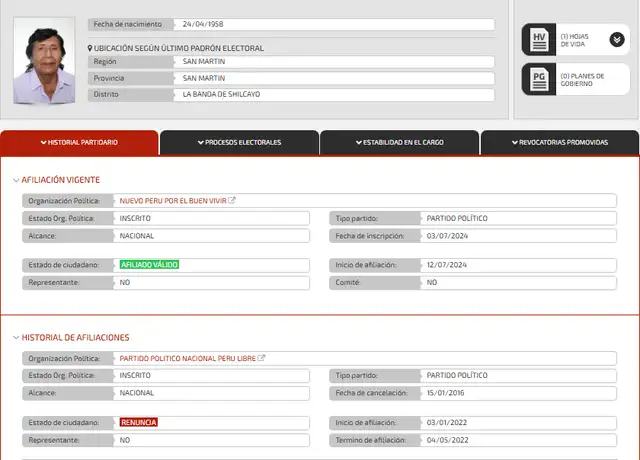
Task: Open the HV Hojas de Vida icon
Action: tap(539, 40)
